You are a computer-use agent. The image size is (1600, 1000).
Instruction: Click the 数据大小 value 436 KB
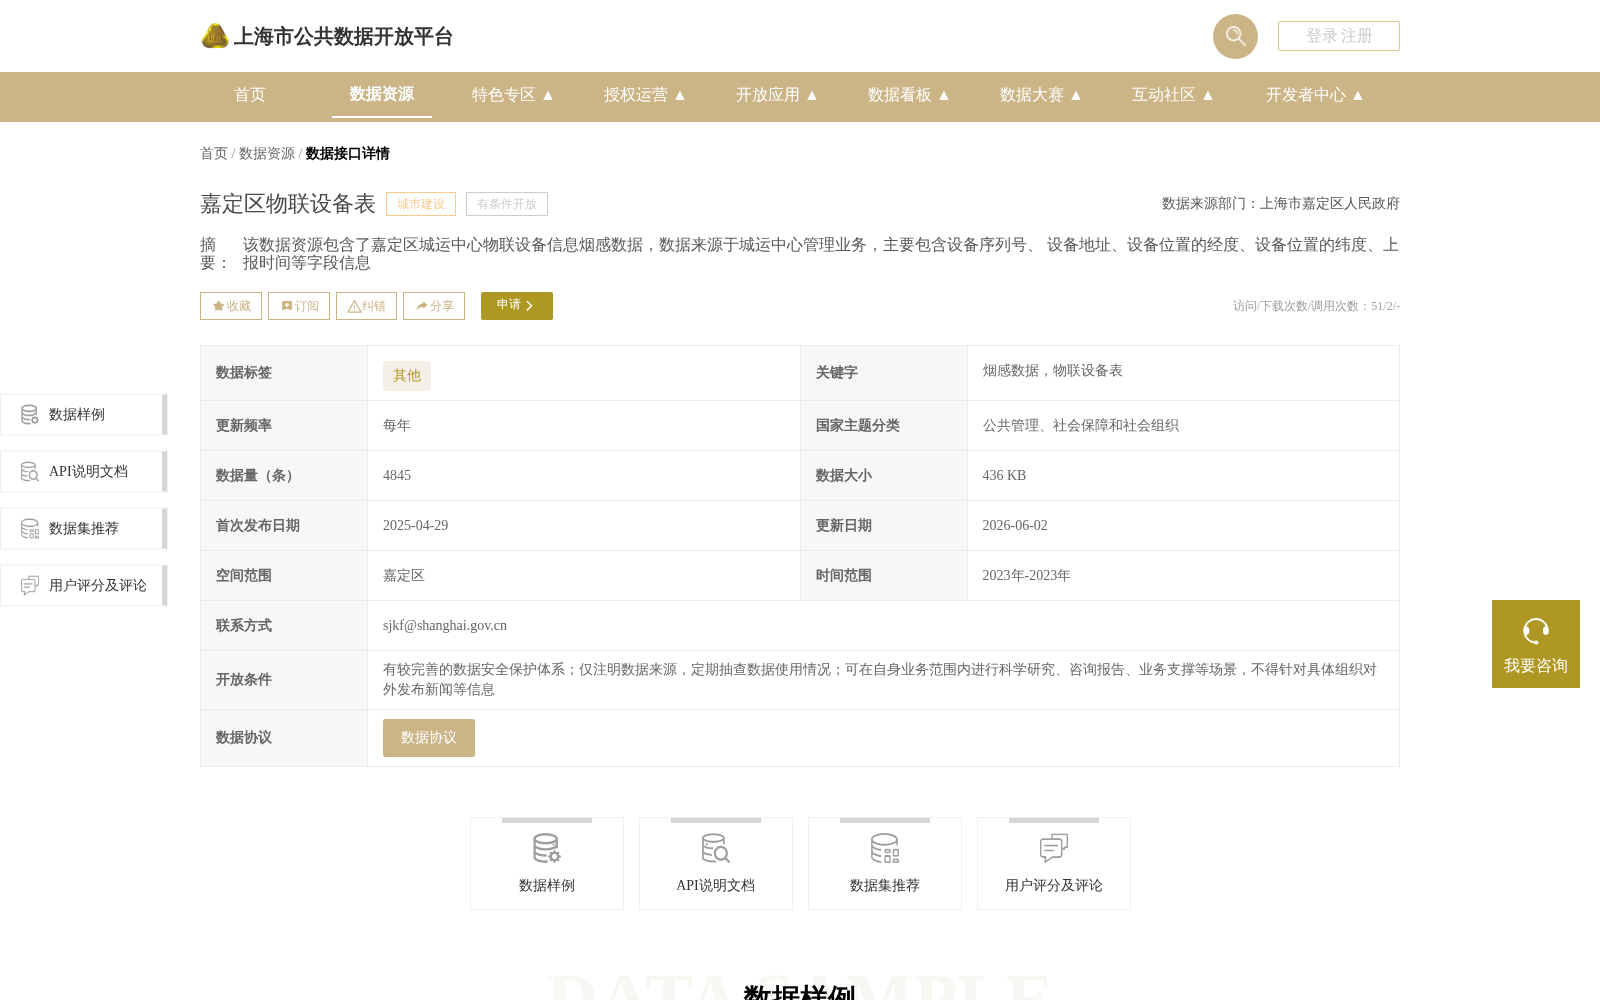click(x=1004, y=476)
